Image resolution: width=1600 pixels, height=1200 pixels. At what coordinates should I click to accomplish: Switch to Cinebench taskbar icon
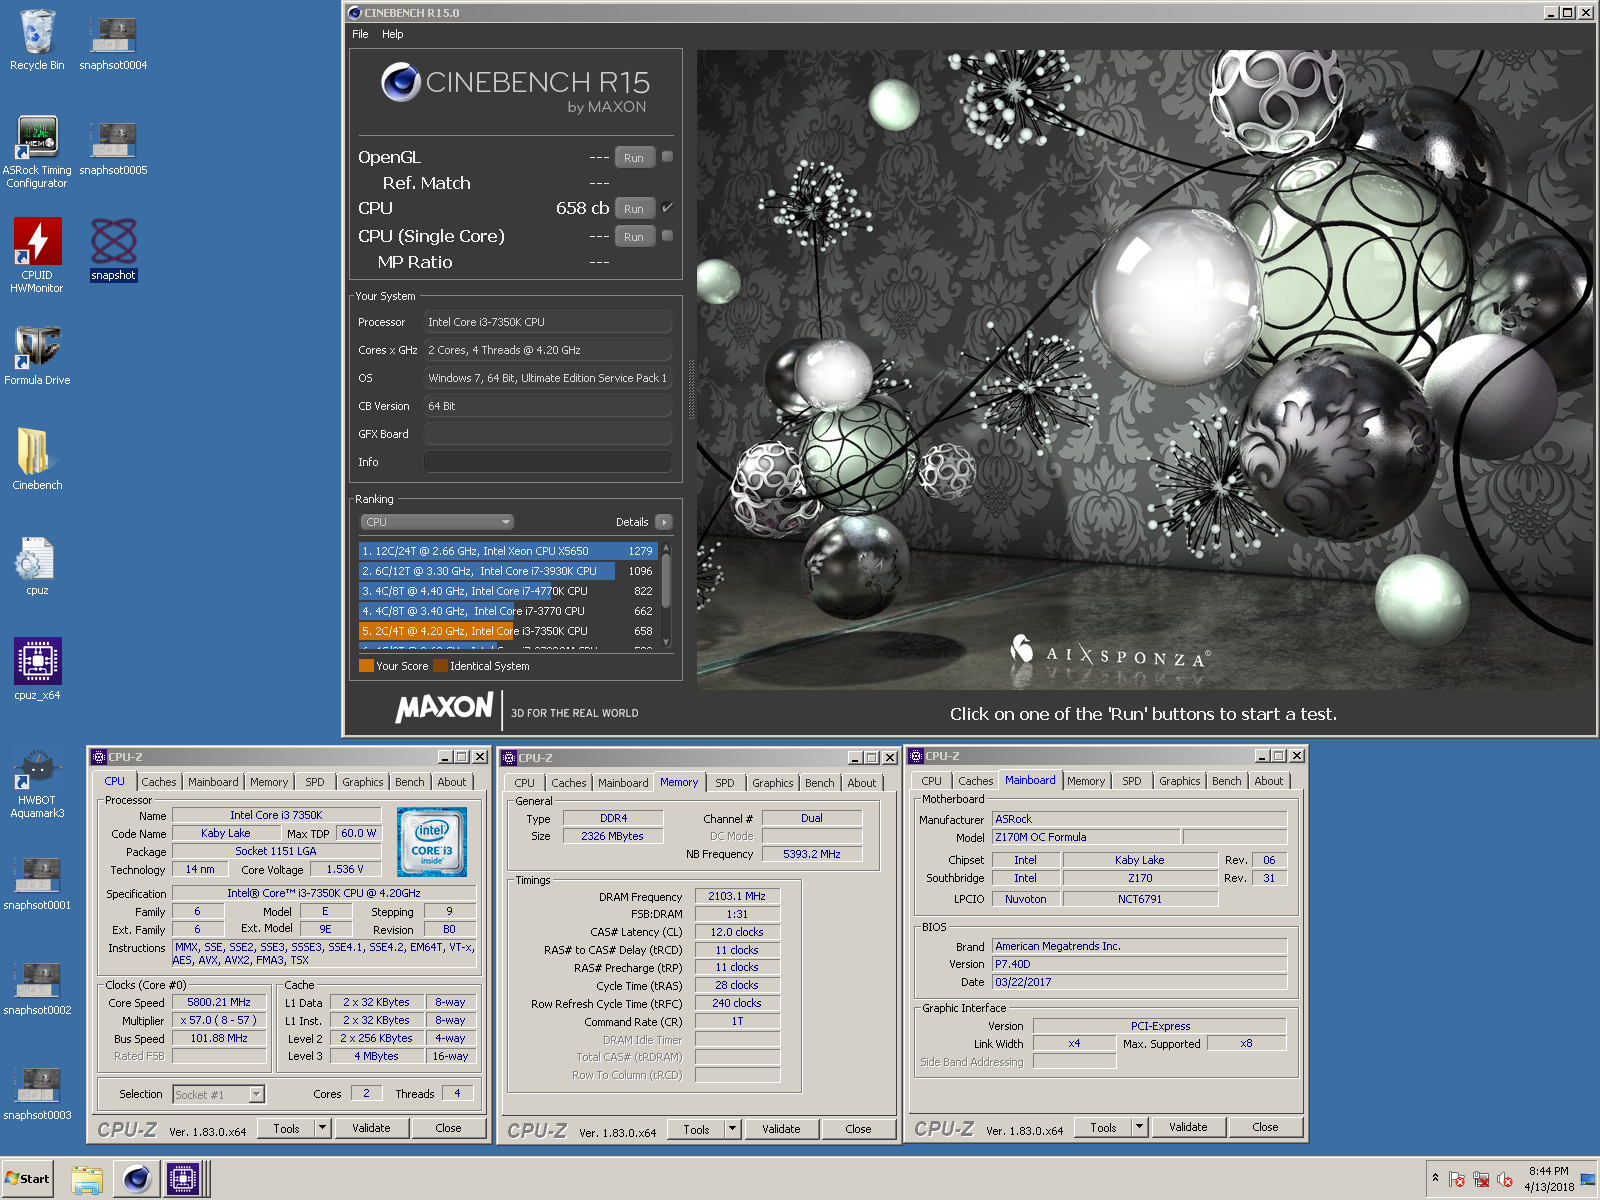(x=136, y=1179)
